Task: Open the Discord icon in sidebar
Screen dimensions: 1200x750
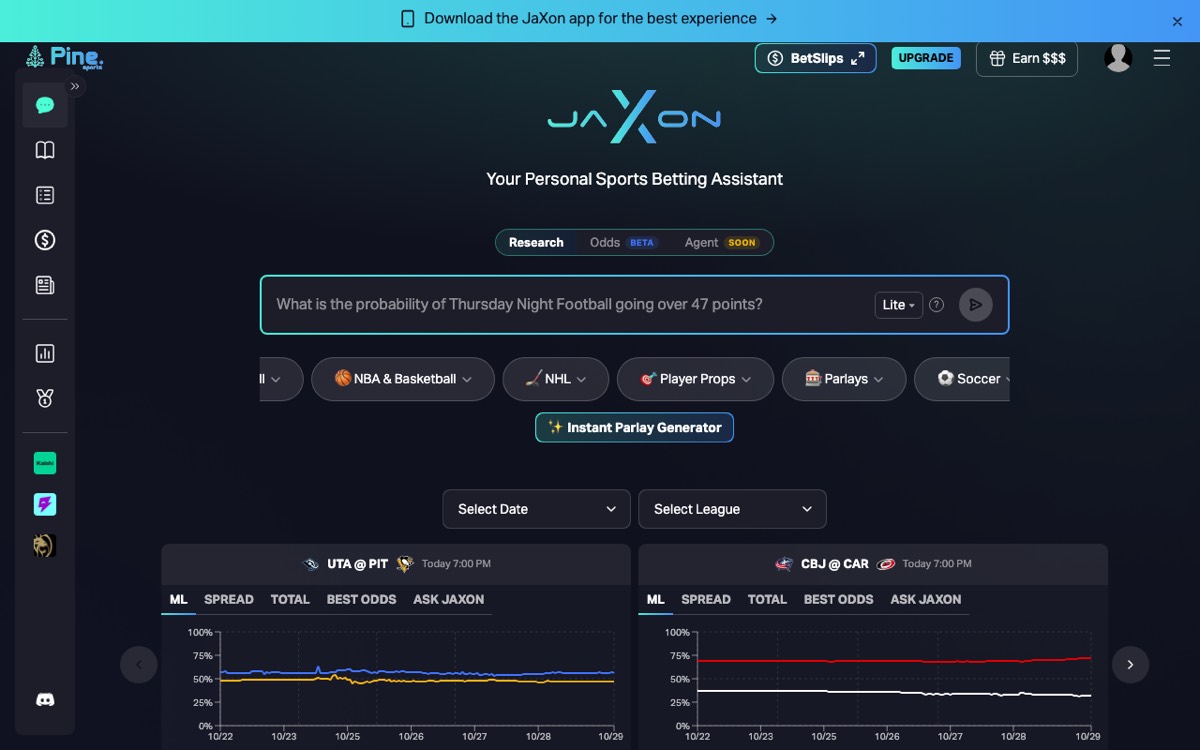Action: coord(45,700)
